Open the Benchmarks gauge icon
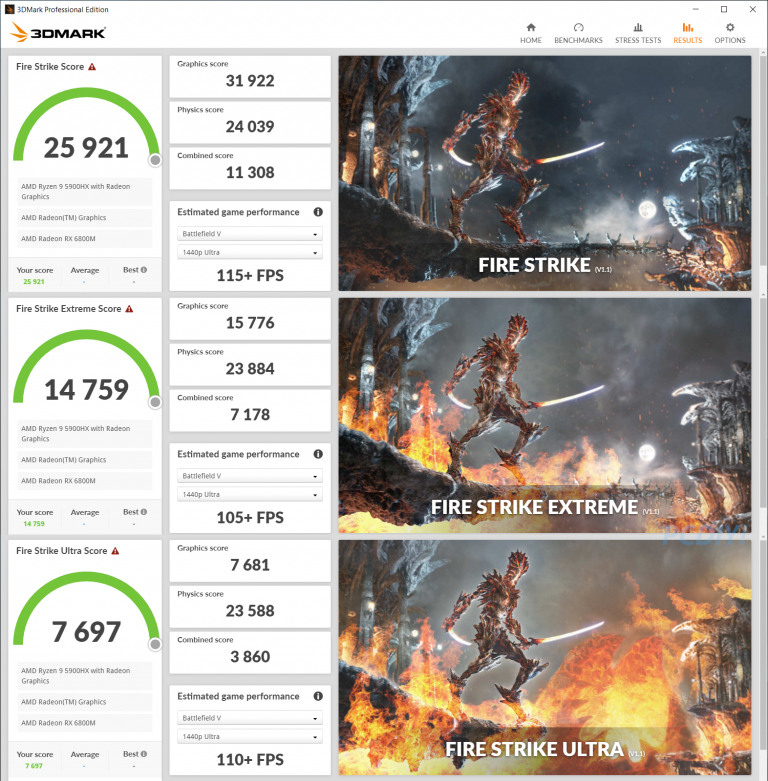 click(578, 27)
